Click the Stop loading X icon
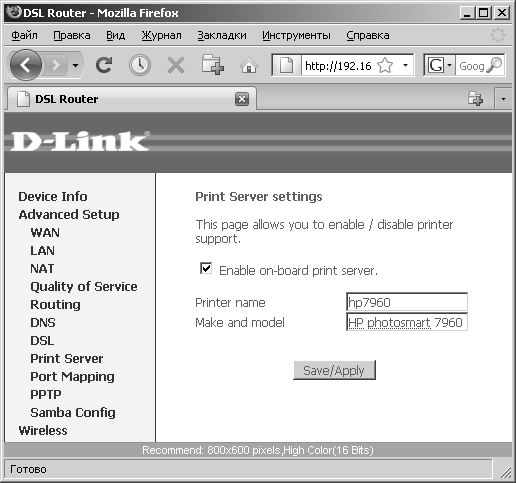516x483 pixels. [x=176, y=65]
